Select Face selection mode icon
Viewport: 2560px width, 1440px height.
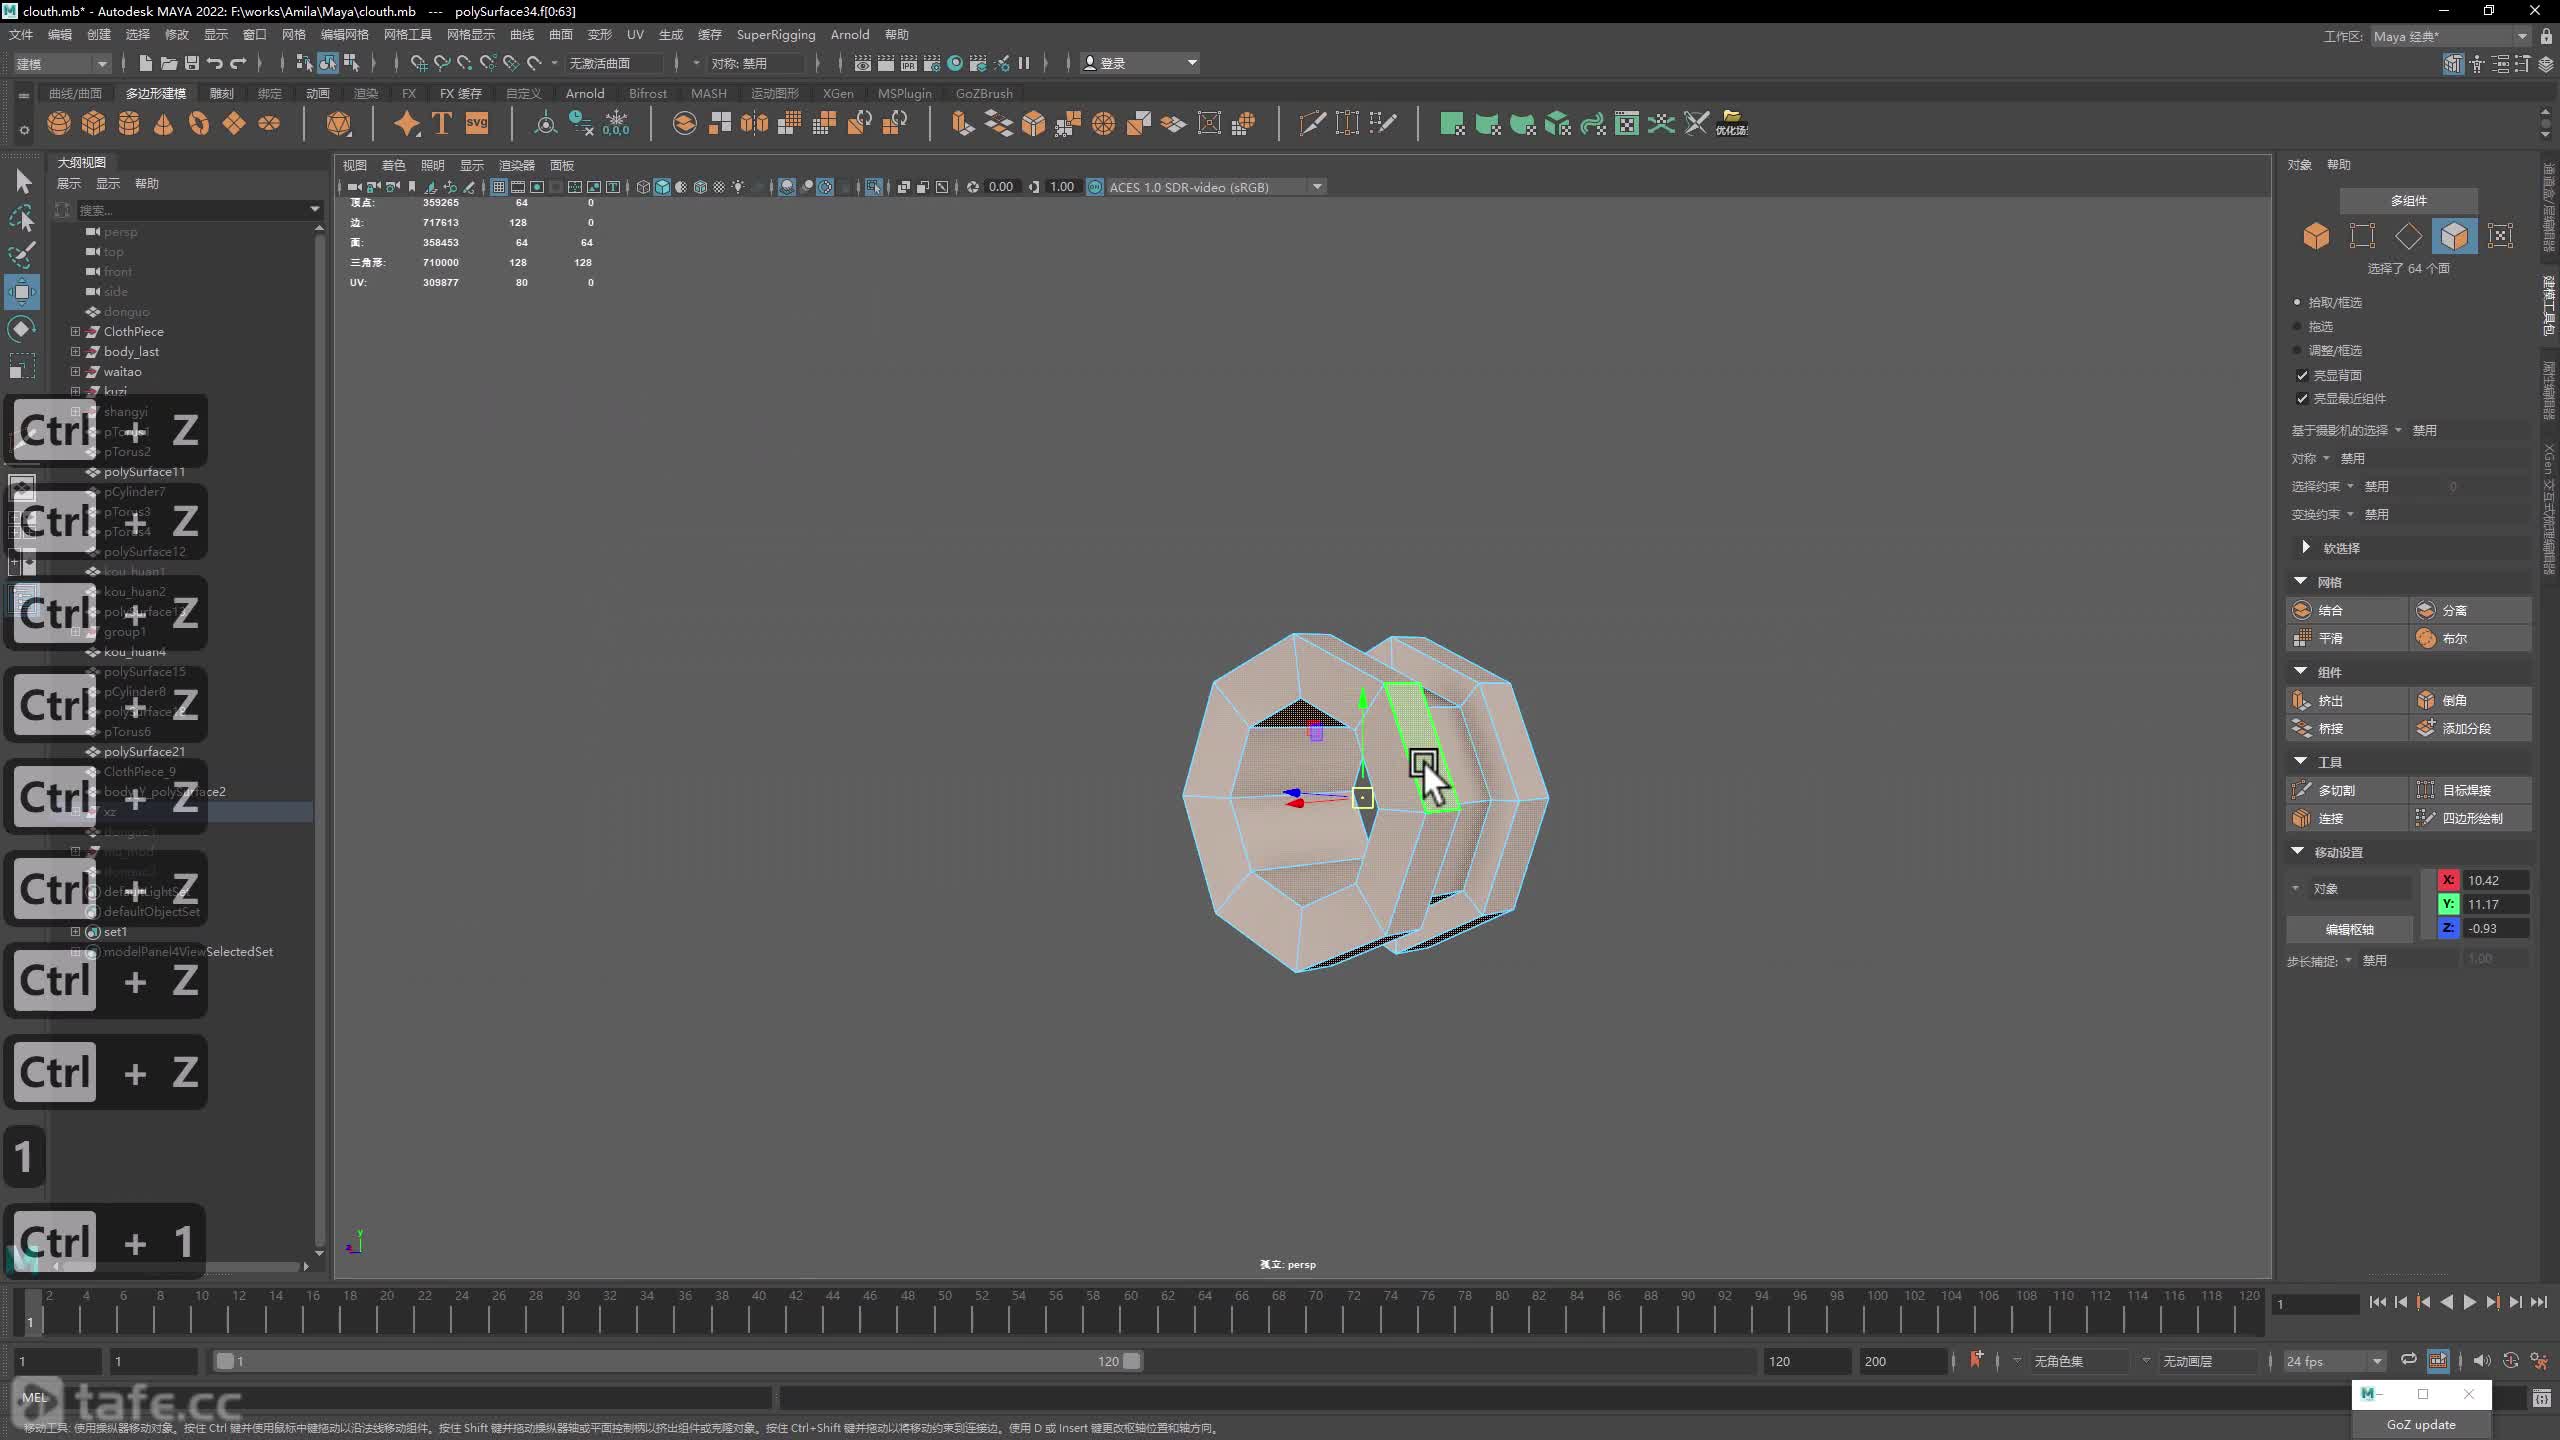pyautogui.click(x=2454, y=236)
